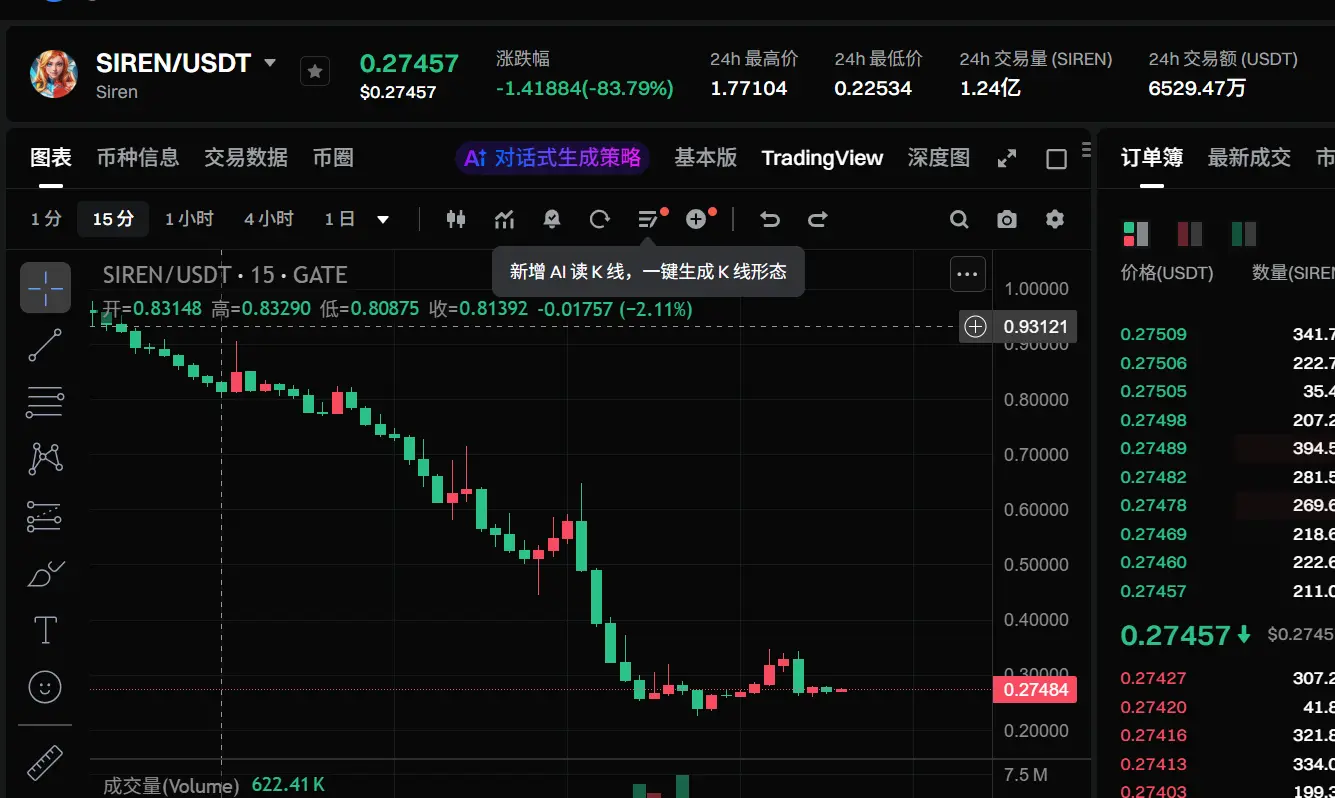Click the ask price 0.27509
The image size is (1335, 798).
tap(1154, 334)
